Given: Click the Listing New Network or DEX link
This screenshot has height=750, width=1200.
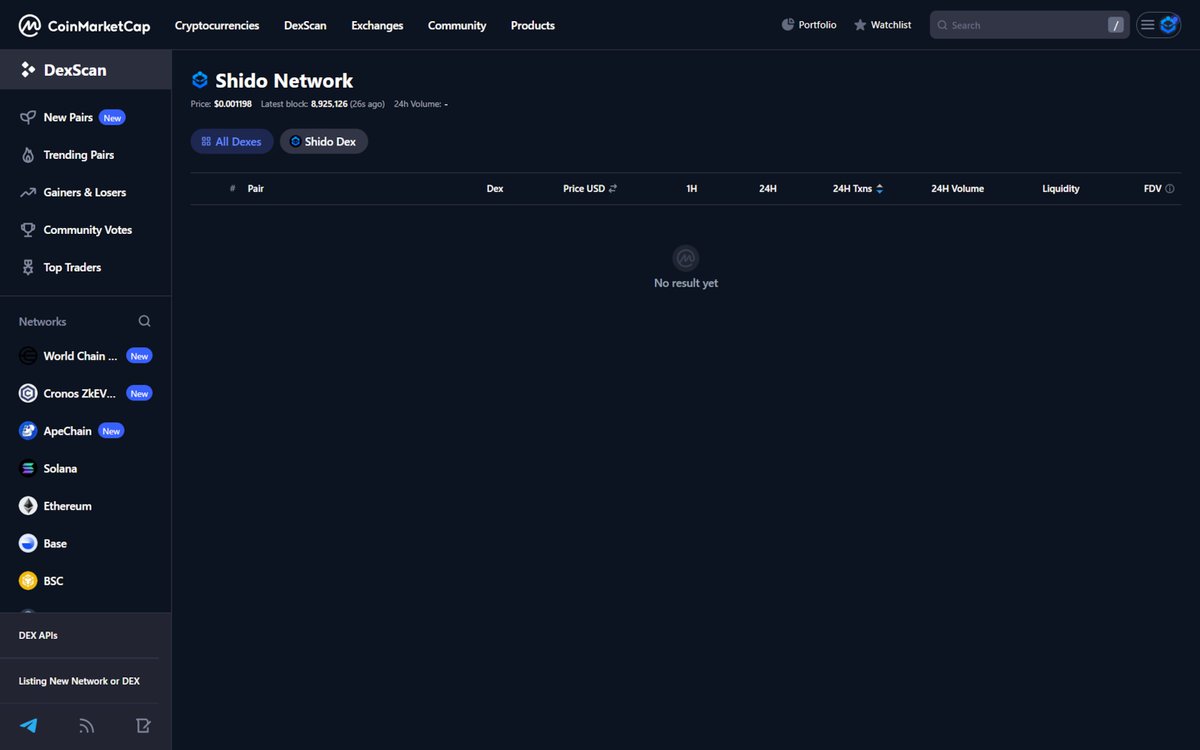Looking at the screenshot, I should pos(82,681).
